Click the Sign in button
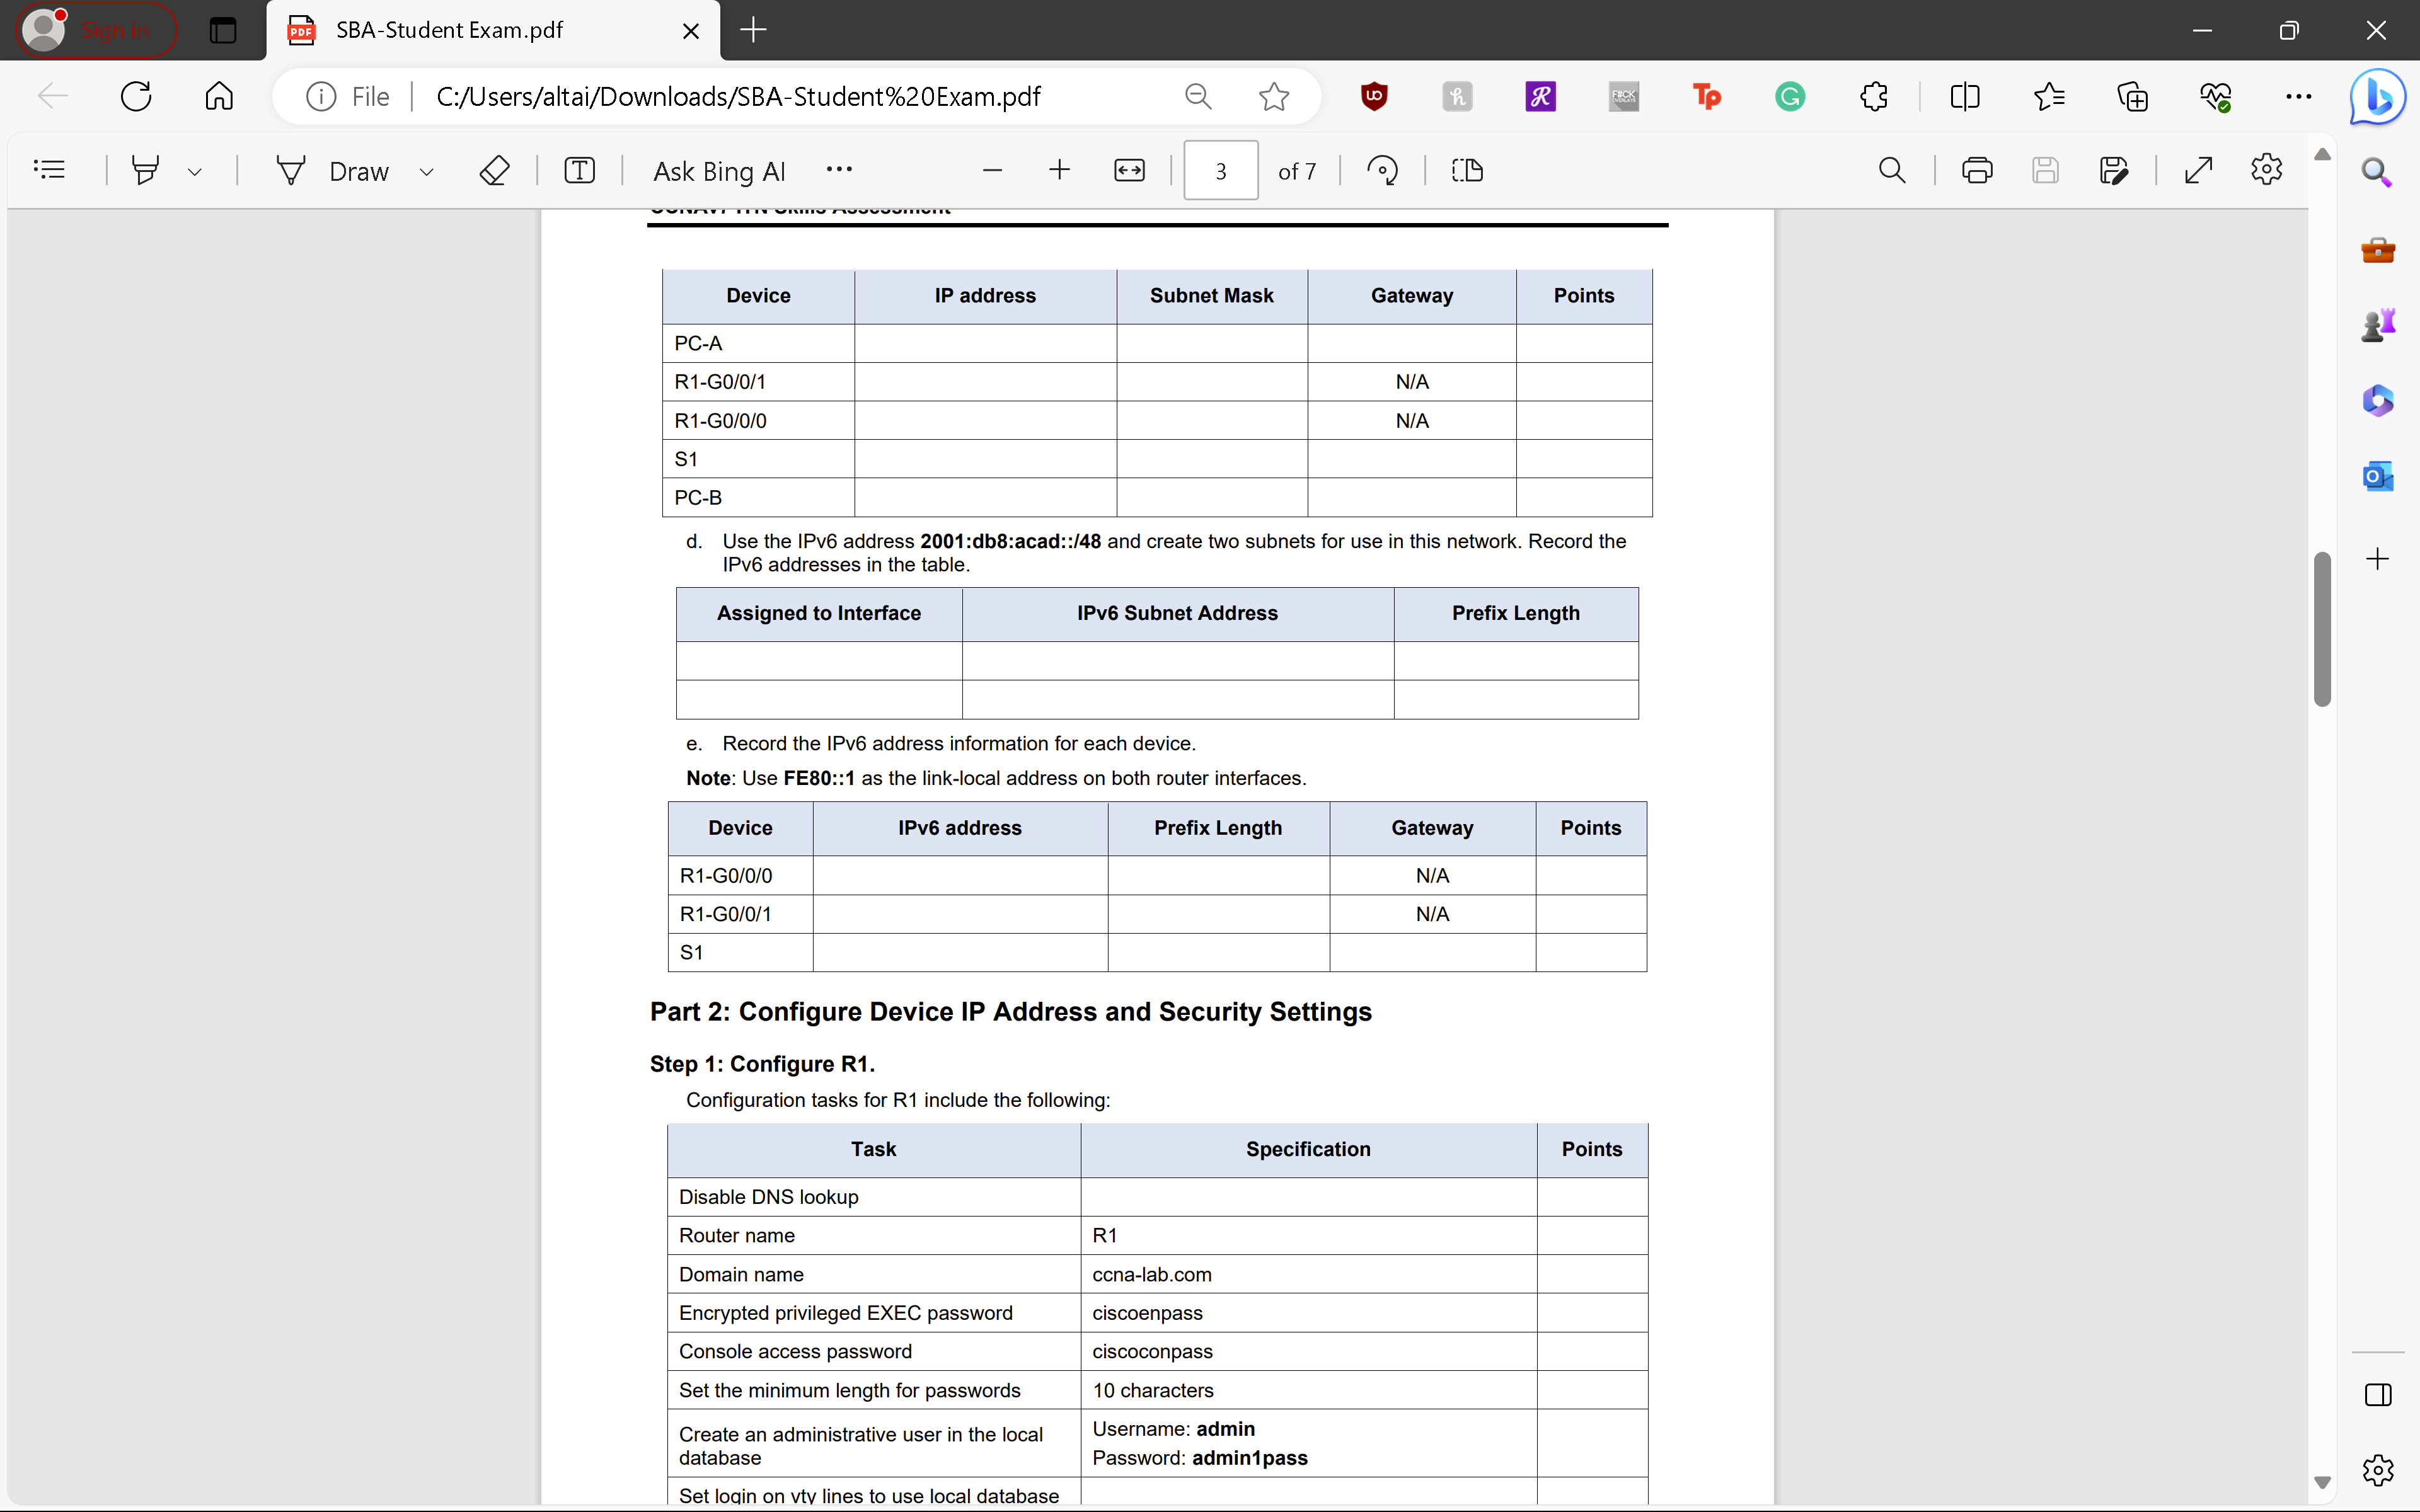This screenshot has height=1512, width=2420. tap(96, 31)
